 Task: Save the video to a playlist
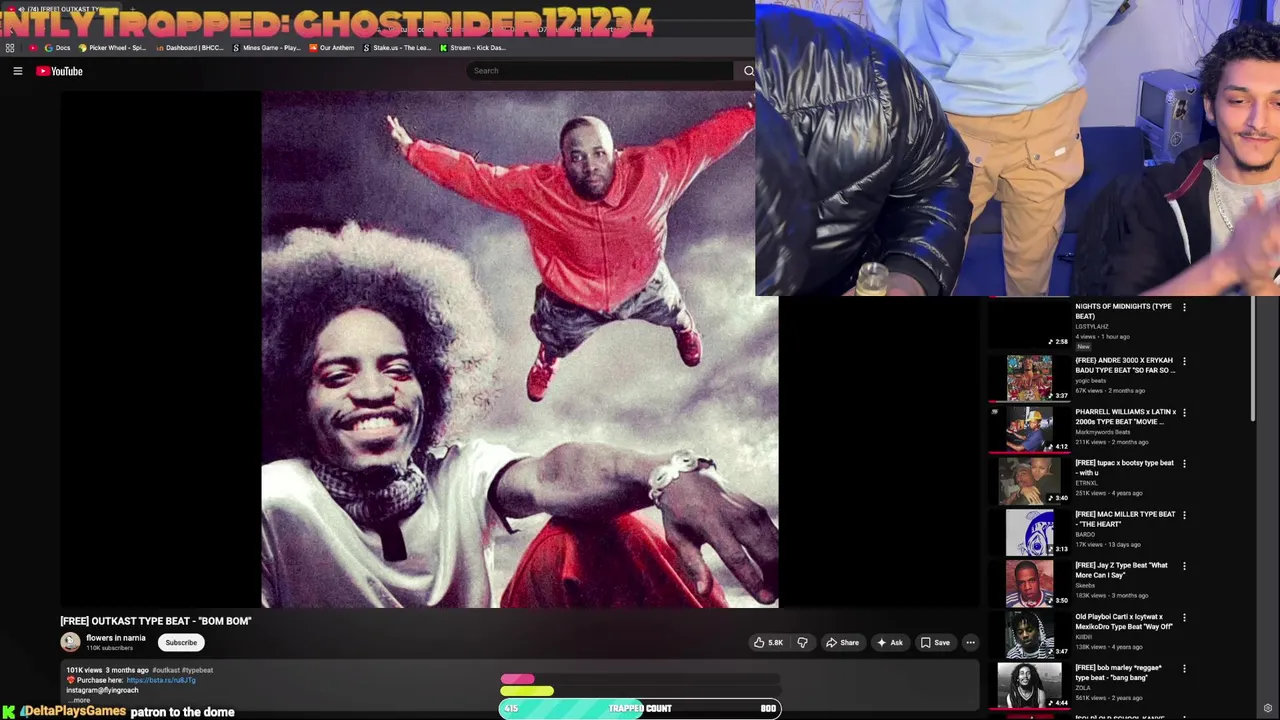[x=935, y=643]
